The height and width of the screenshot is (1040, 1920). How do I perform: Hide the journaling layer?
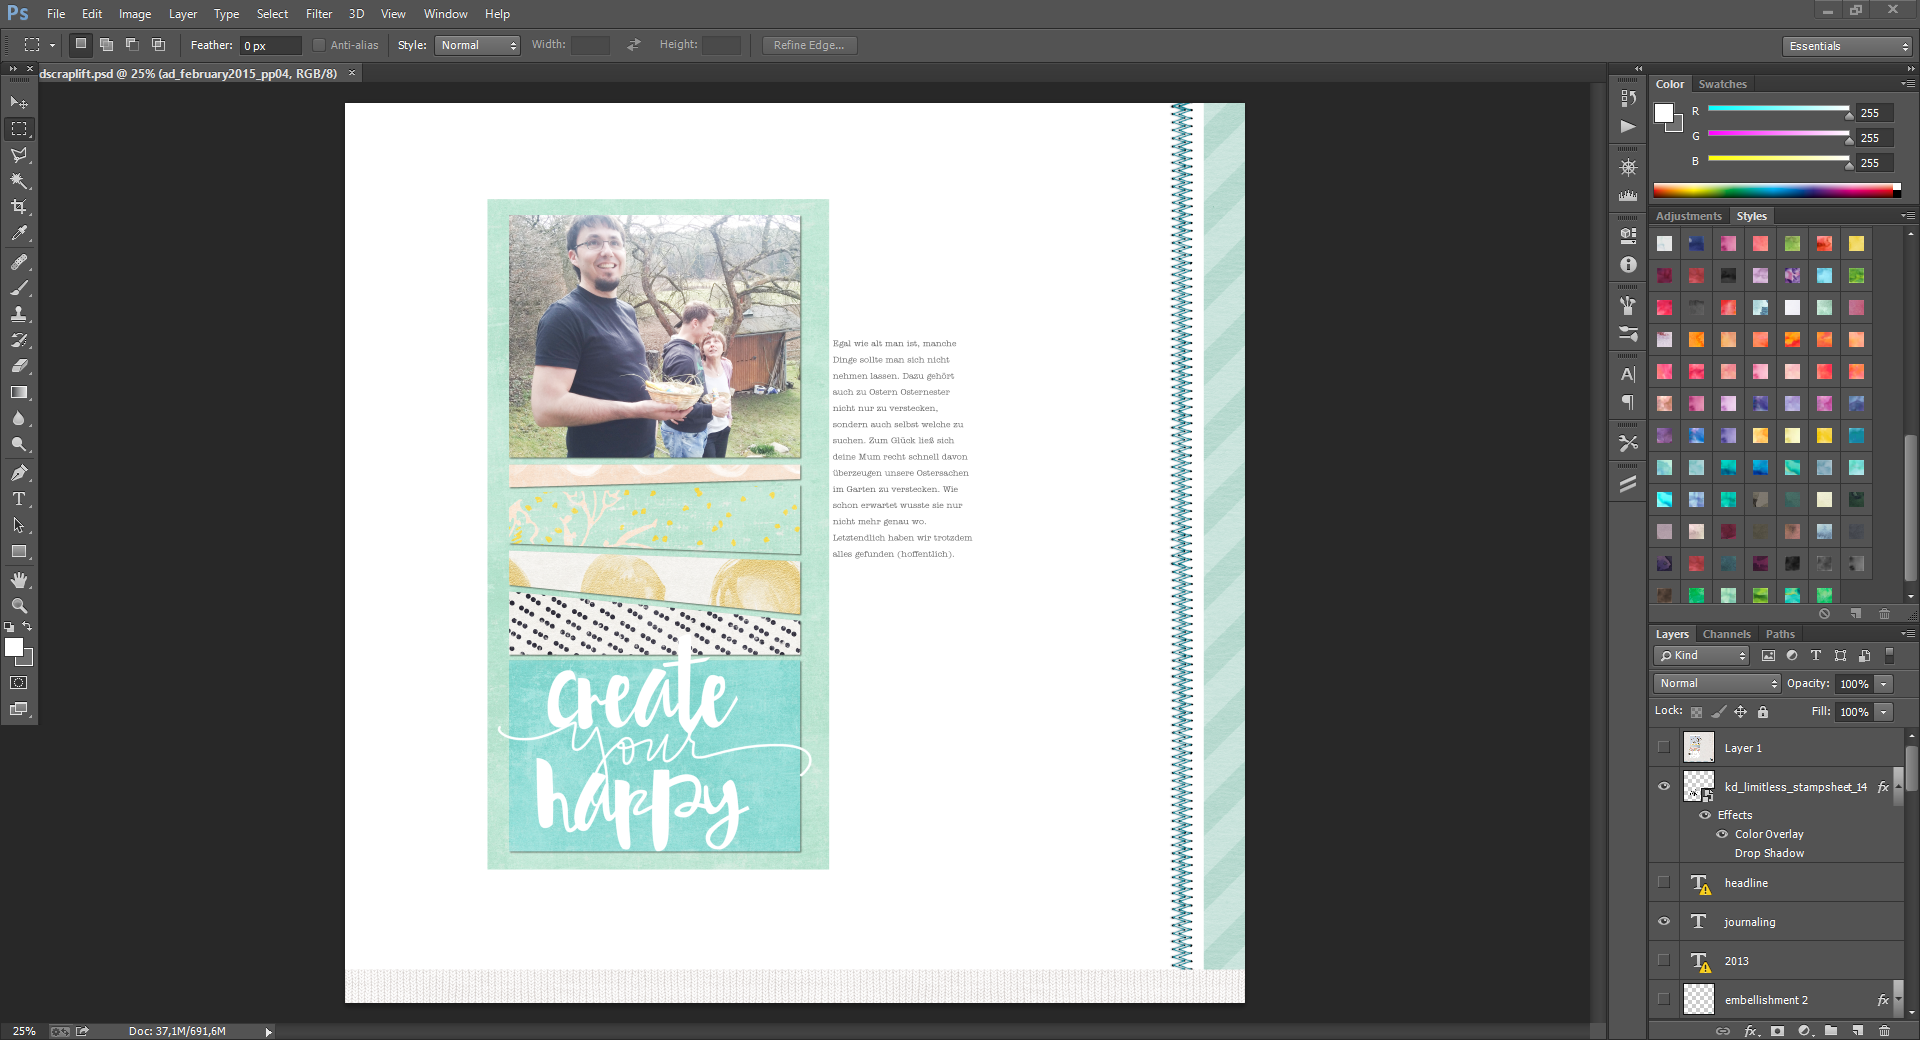[1664, 921]
